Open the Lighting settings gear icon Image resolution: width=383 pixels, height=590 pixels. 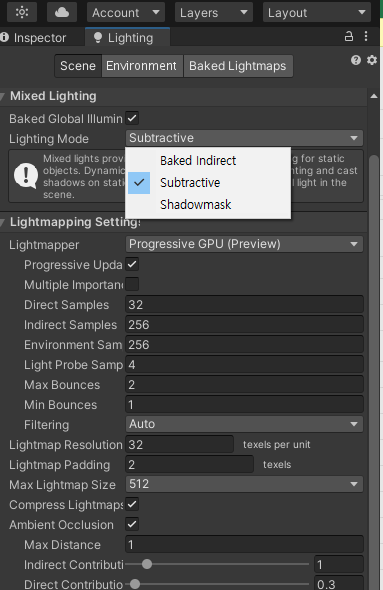[372, 60]
